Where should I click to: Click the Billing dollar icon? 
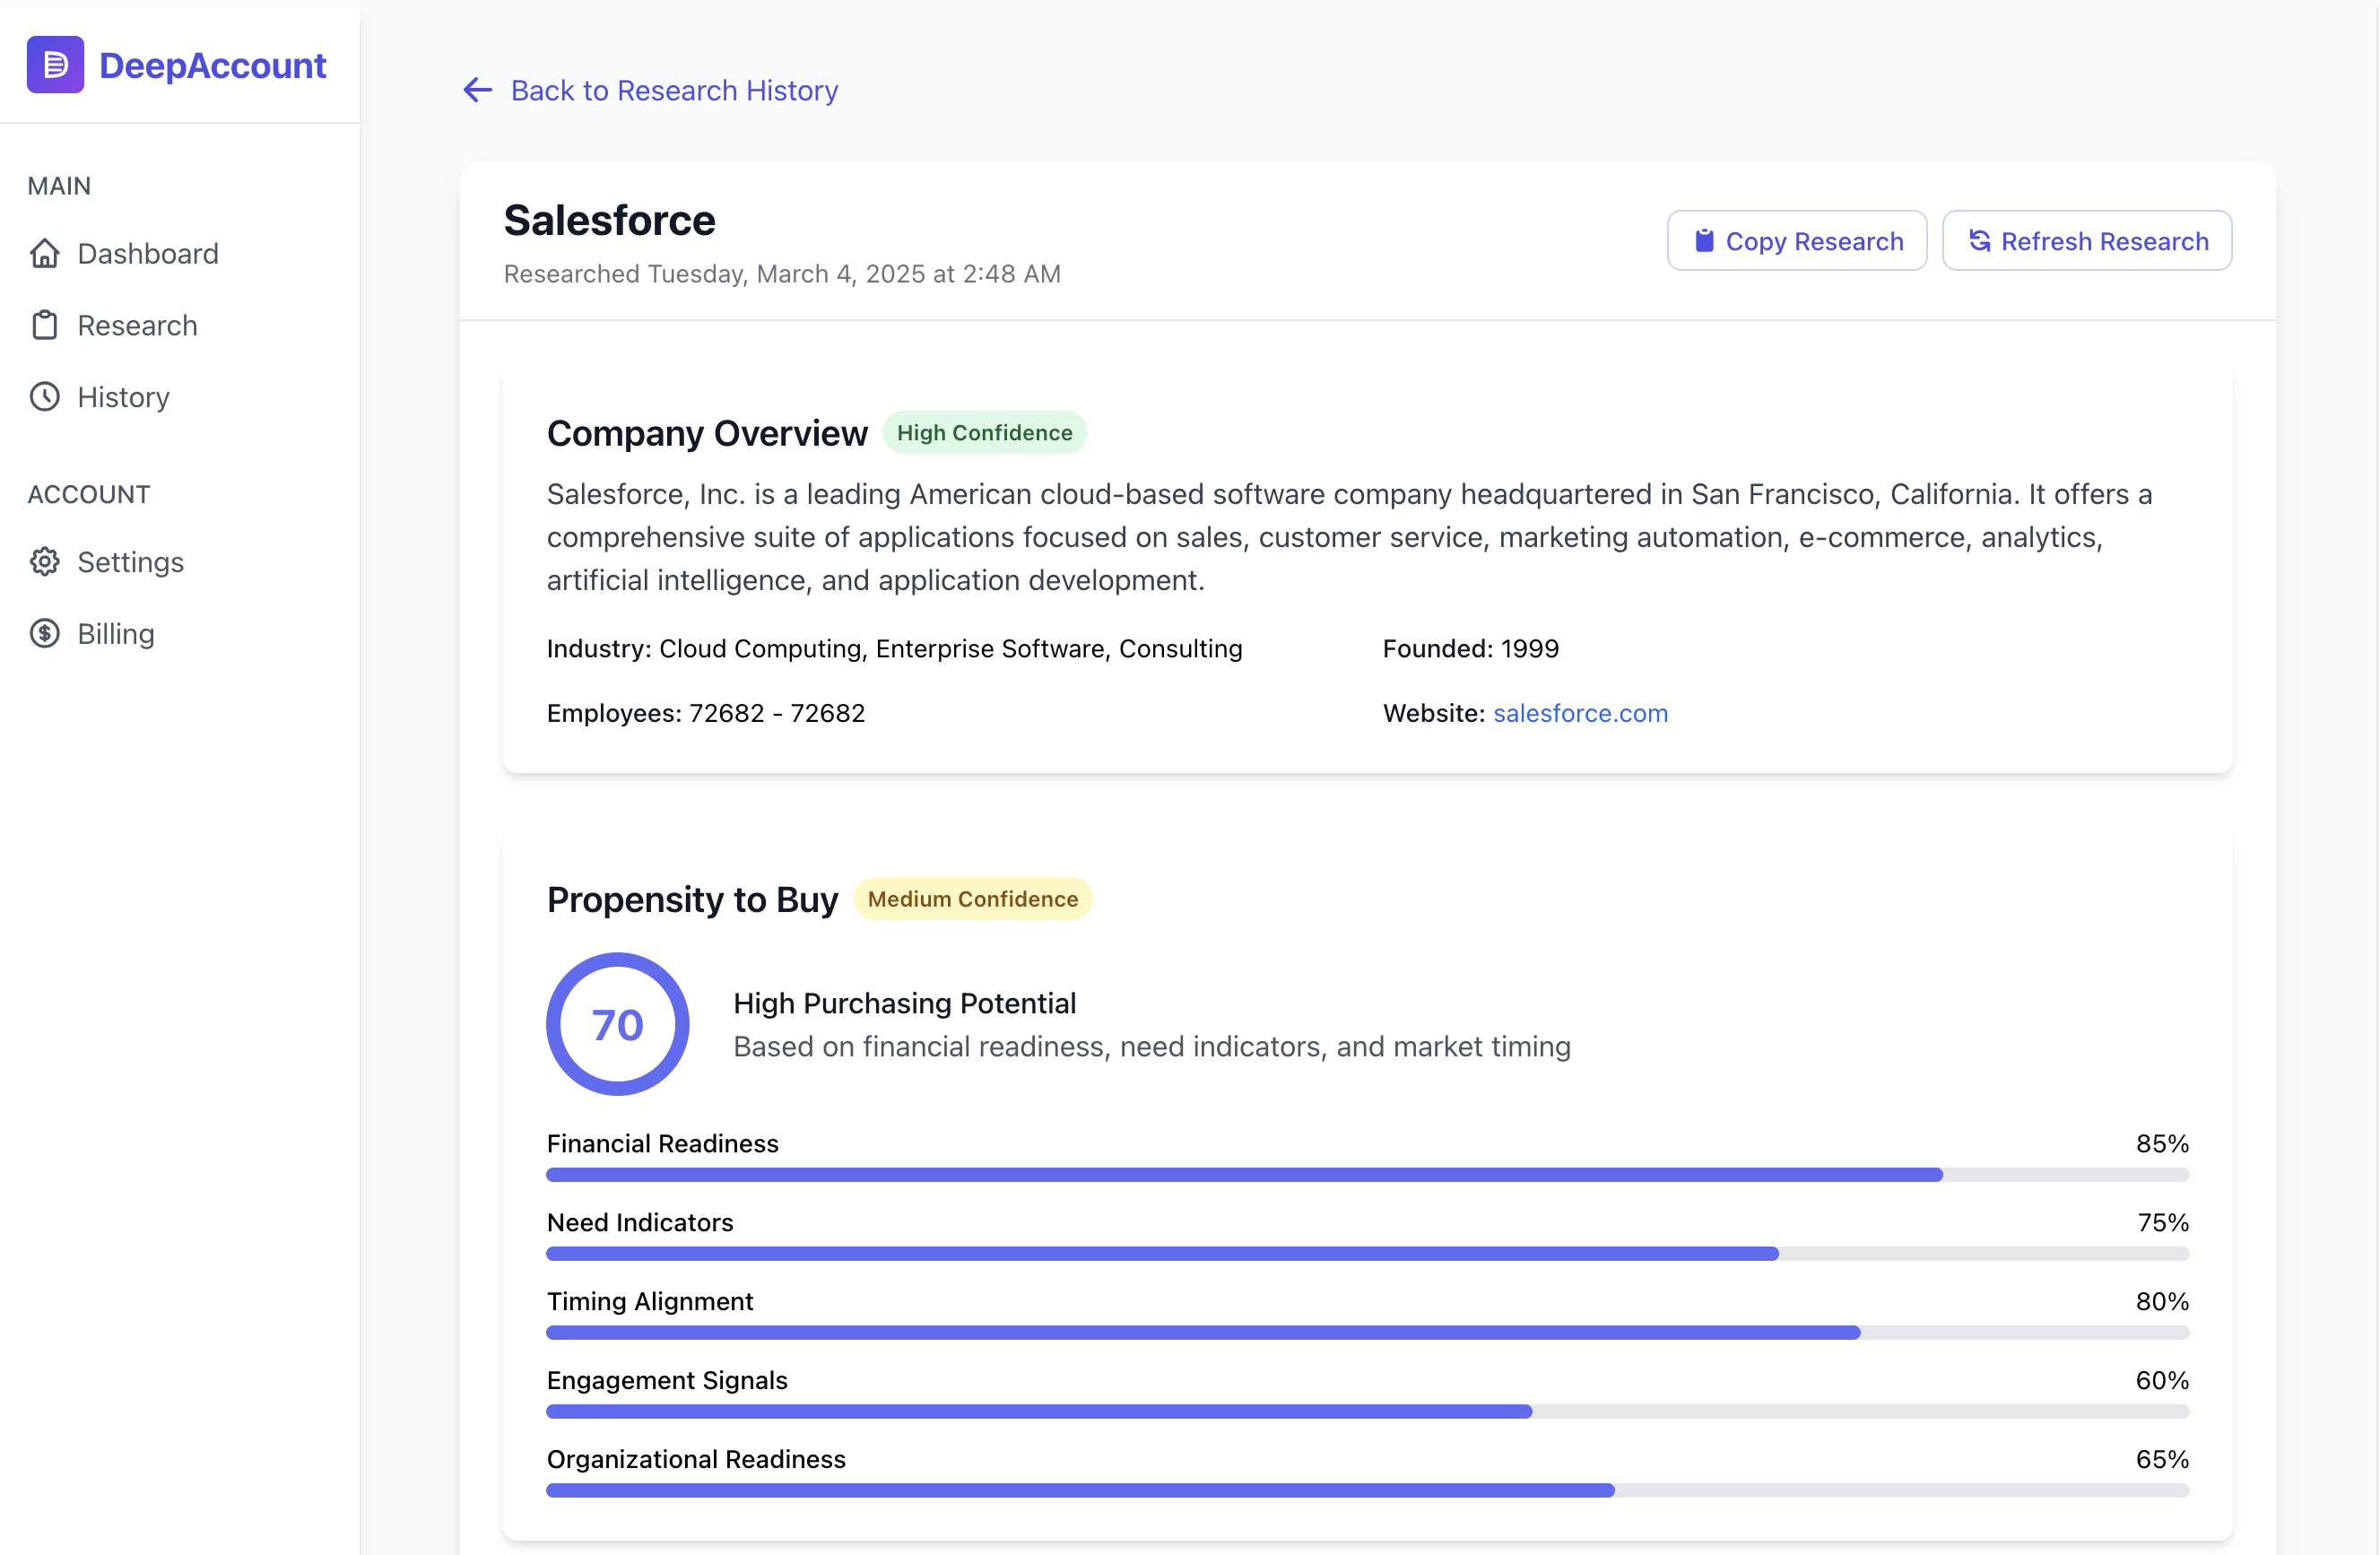click(45, 634)
